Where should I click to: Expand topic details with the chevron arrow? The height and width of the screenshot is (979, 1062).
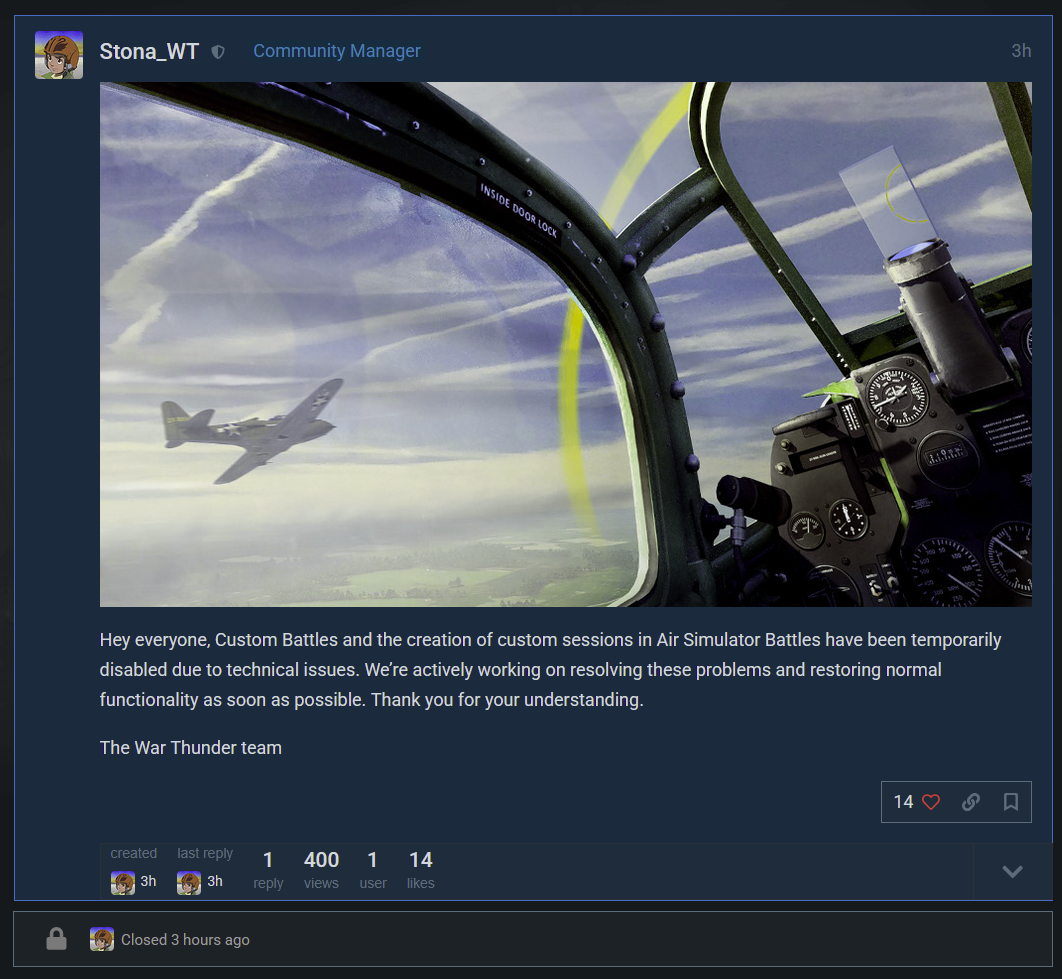pyautogui.click(x=1013, y=871)
